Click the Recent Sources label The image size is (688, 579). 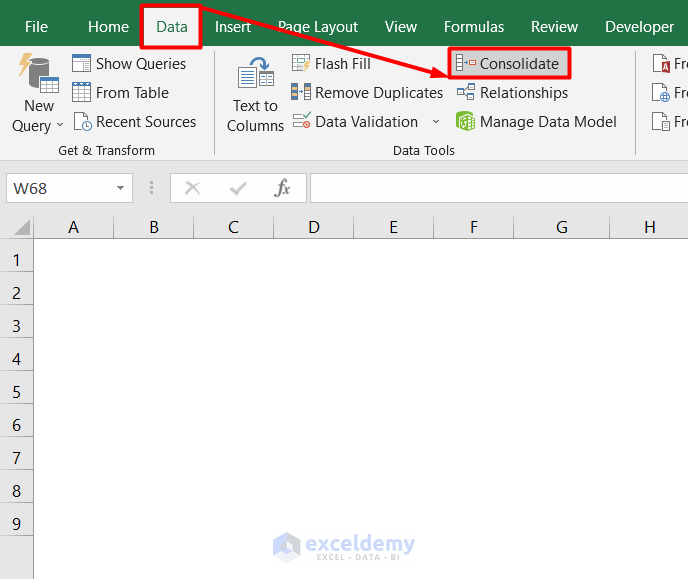tap(146, 122)
